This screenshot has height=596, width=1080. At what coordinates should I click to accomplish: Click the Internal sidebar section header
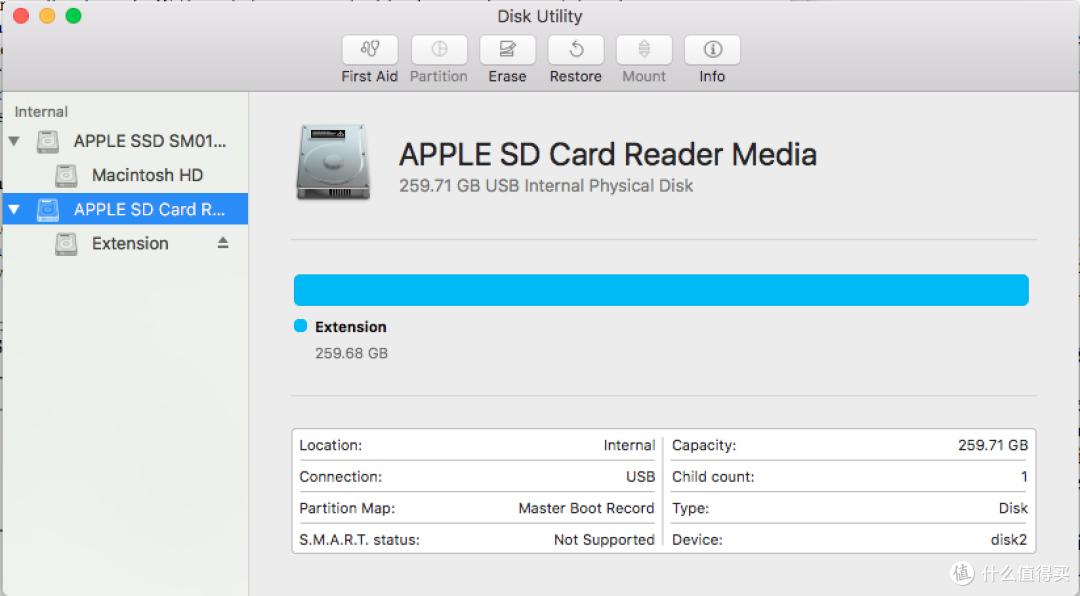(41, 112)
